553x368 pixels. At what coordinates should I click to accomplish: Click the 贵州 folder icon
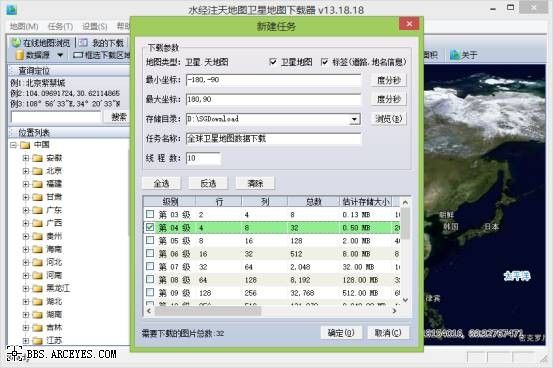tap(37, 236)
